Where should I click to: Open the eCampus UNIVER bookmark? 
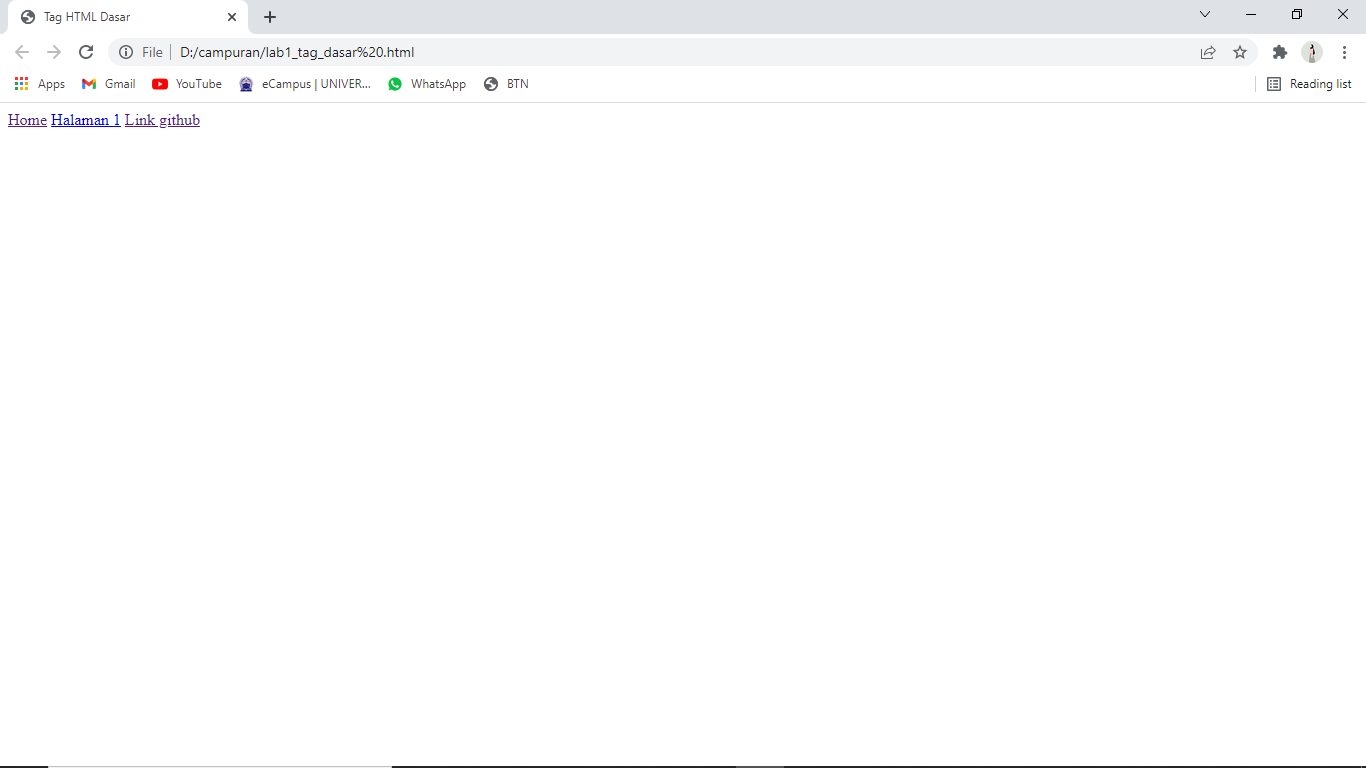pyautogui.click(x=304, y=84)
